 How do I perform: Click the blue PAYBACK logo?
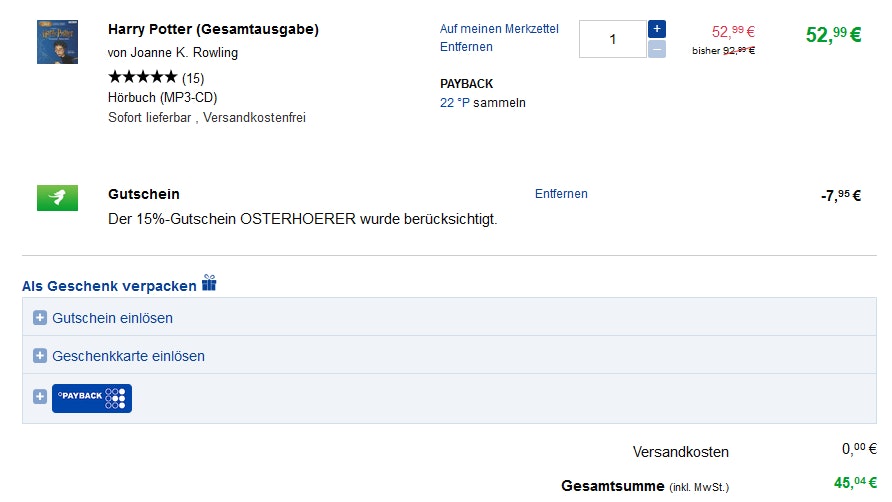click(92, 398)
